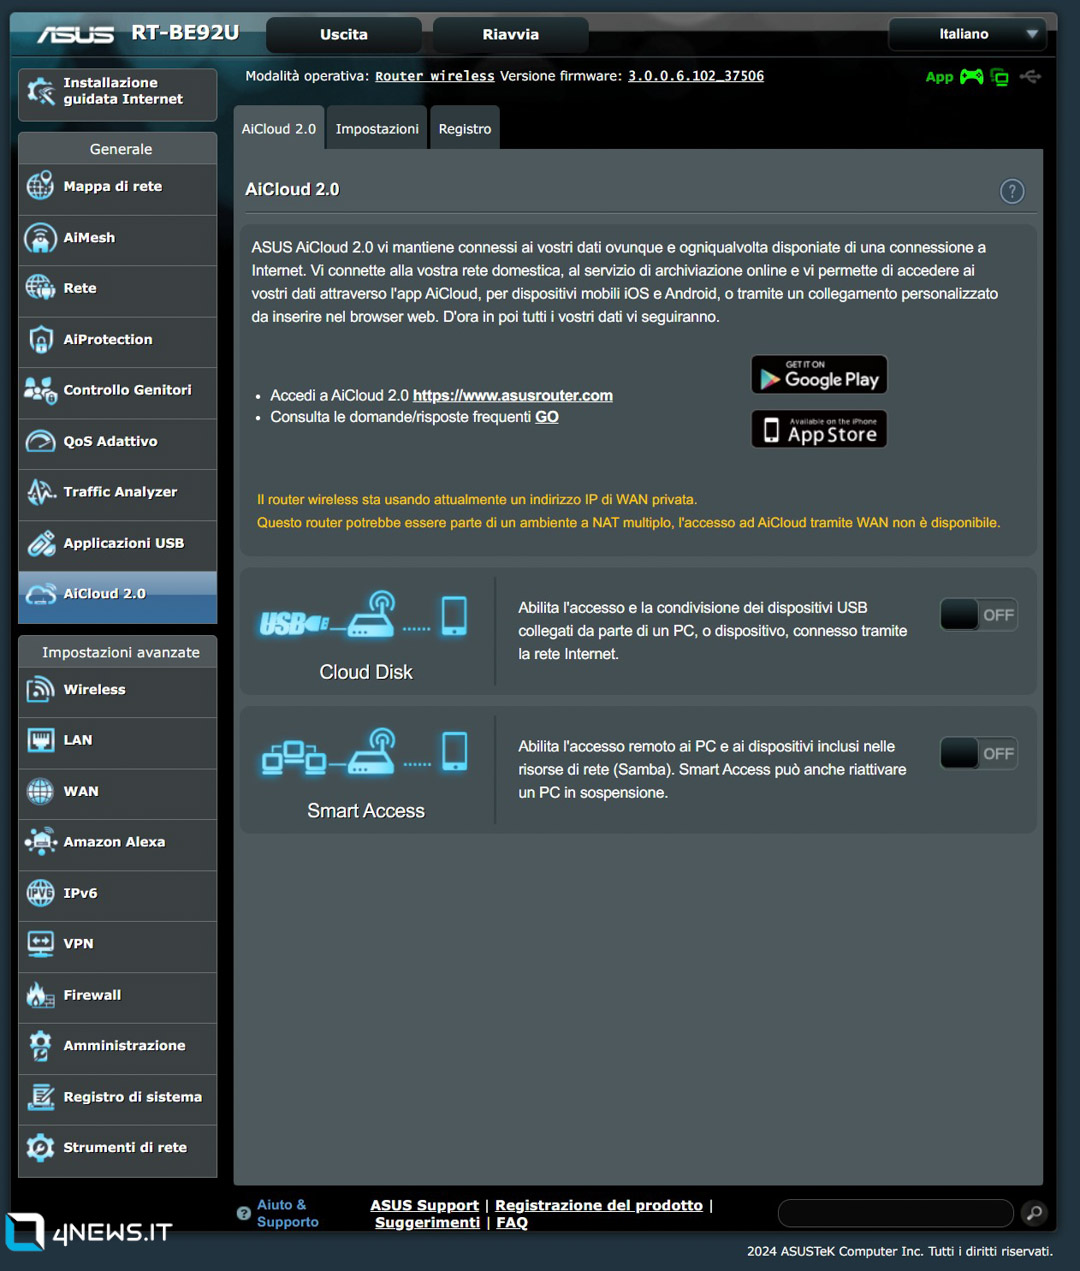Click the AiCloud 2.0 cloud icon
Viewport: 1080px width, 1271px height.
click(41, 594)
